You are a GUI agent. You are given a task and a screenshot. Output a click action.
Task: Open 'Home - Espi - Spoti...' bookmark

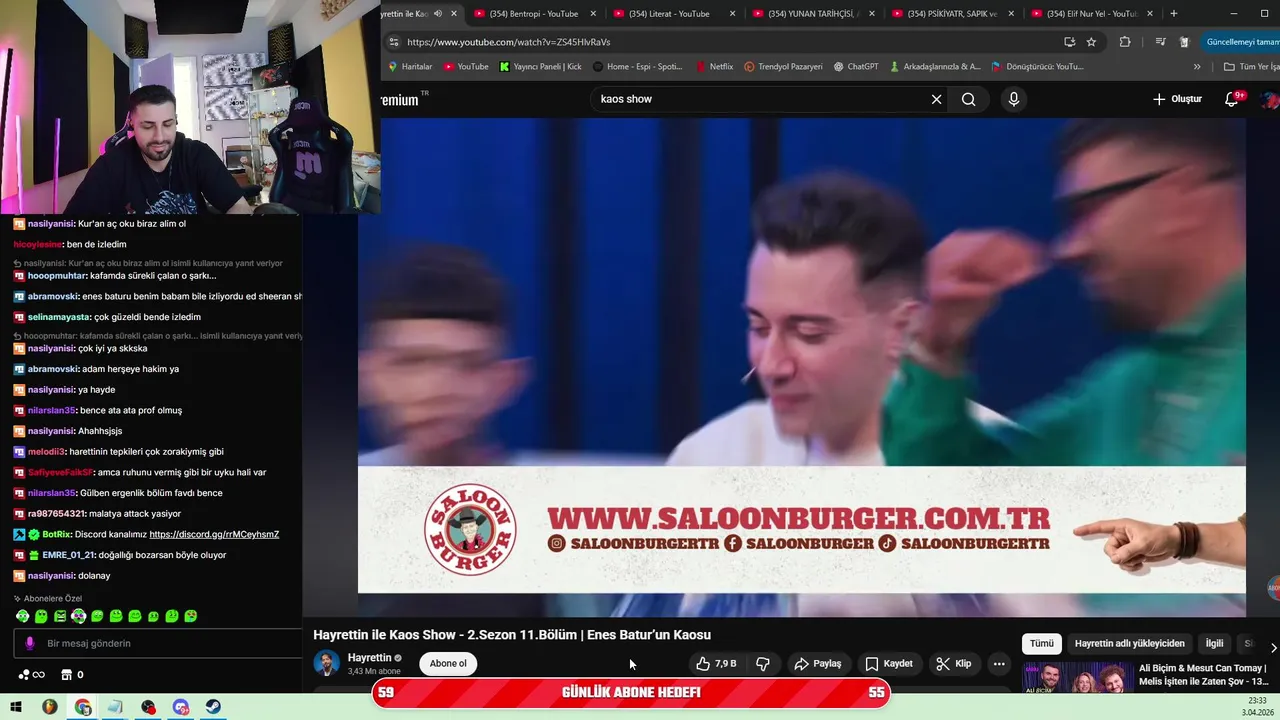638,67
